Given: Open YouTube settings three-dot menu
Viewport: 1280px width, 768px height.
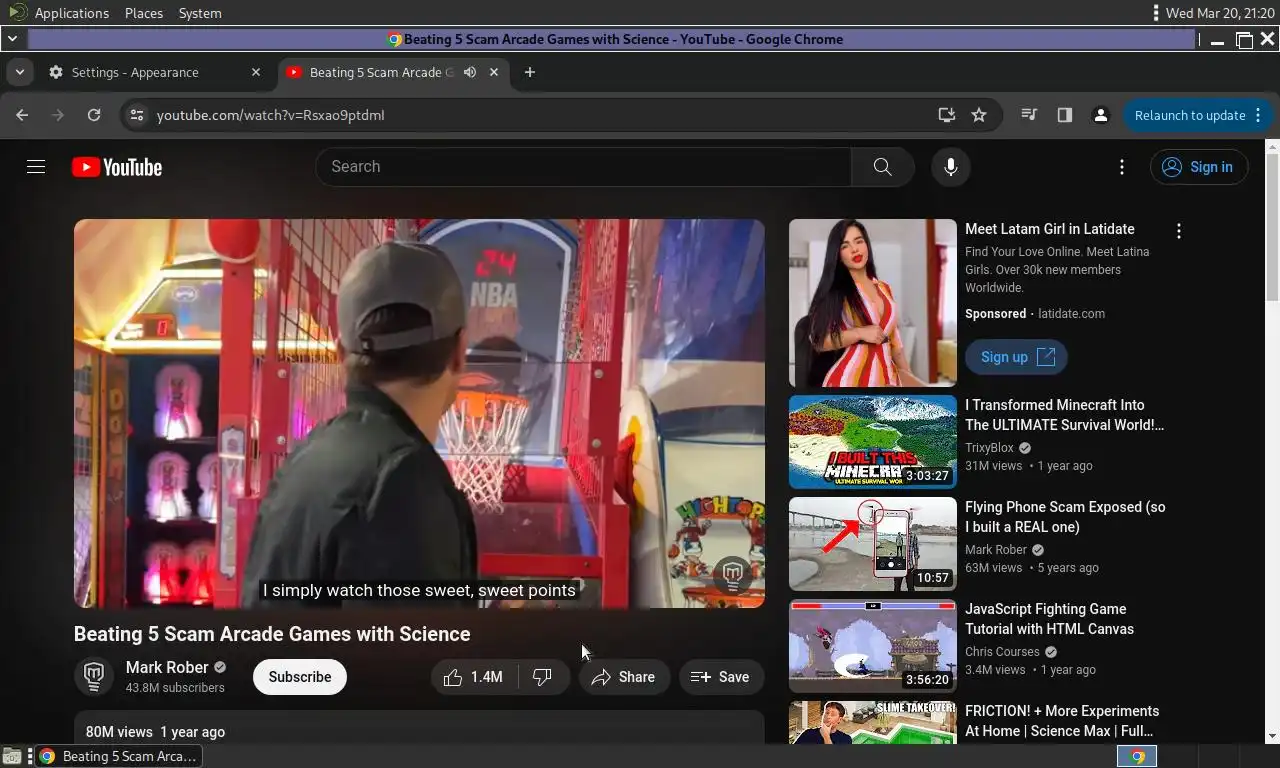Looking at the screenshot, I should pos(1122,167).
